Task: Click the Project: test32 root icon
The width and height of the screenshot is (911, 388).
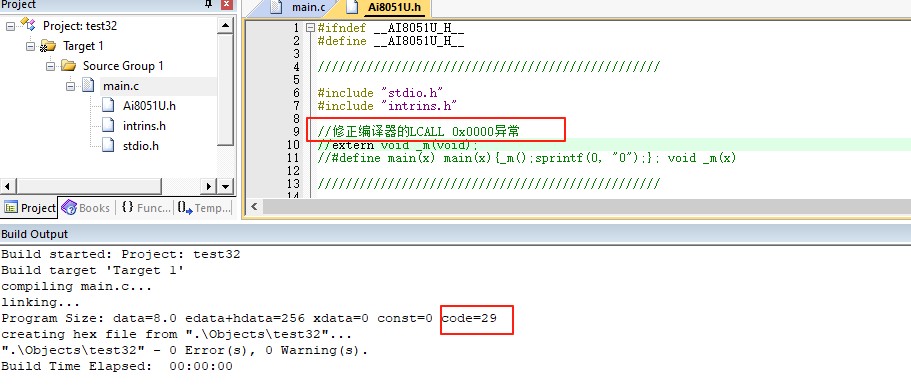Action: point(28,24)
